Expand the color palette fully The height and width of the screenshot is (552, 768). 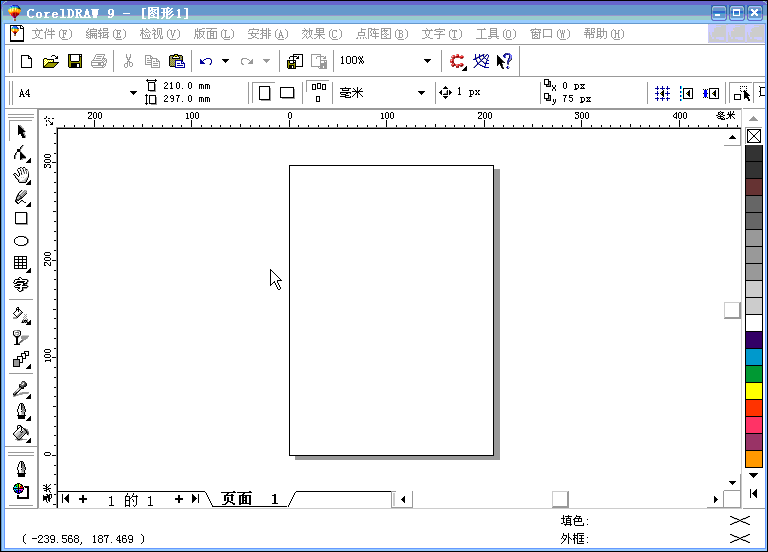(x=754, y=493)
